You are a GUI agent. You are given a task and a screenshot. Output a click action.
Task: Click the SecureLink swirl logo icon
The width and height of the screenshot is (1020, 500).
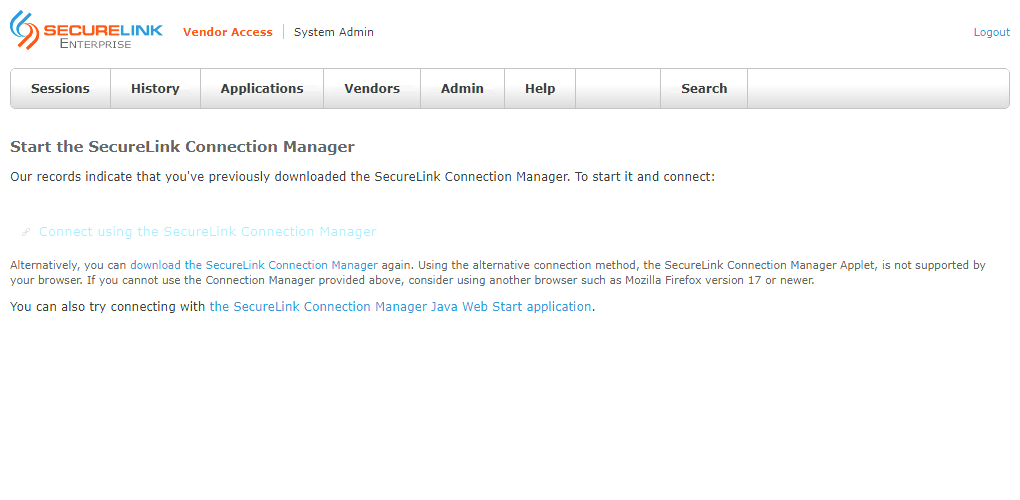(25, 30)
